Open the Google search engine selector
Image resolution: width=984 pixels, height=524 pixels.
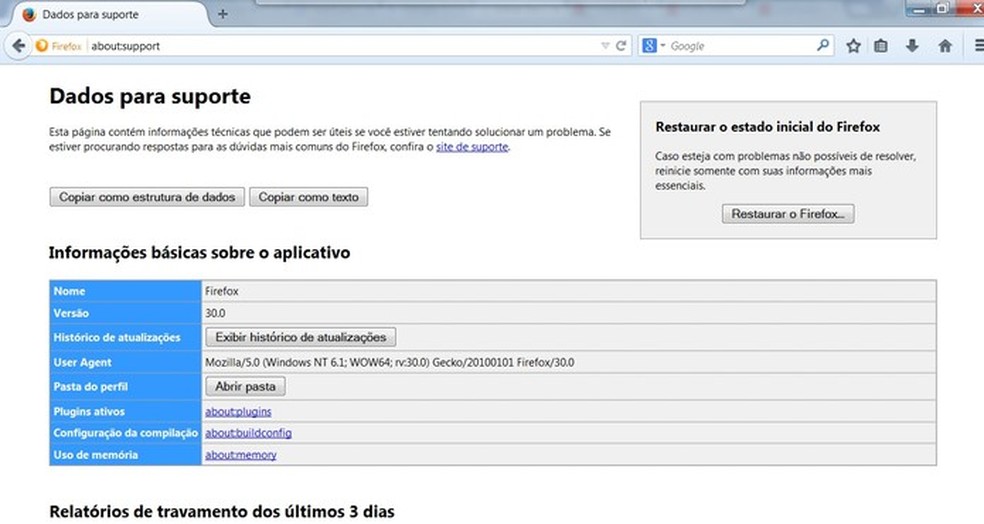653,46
